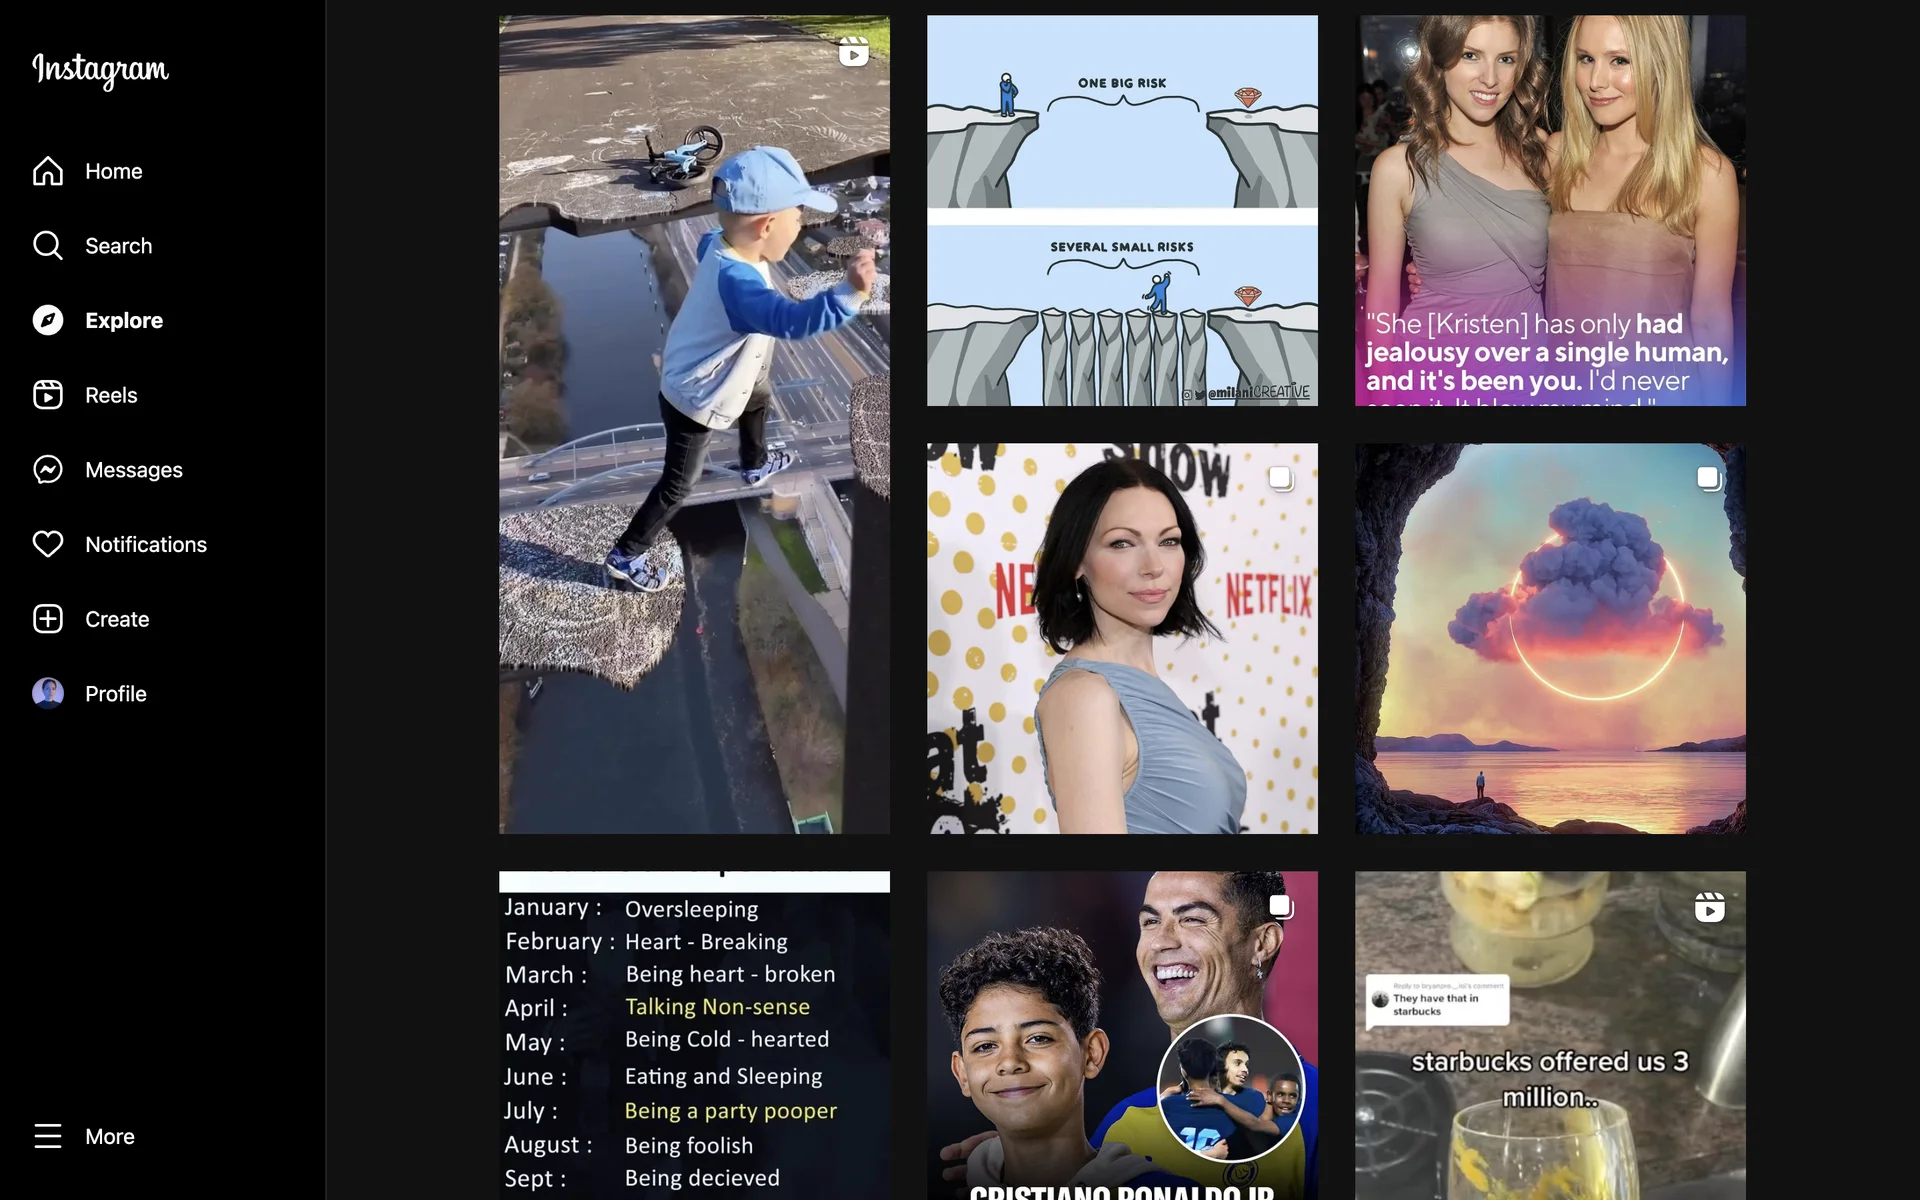
Task: Open the One Big Risk cartoon post
Action: [1122, 210]
